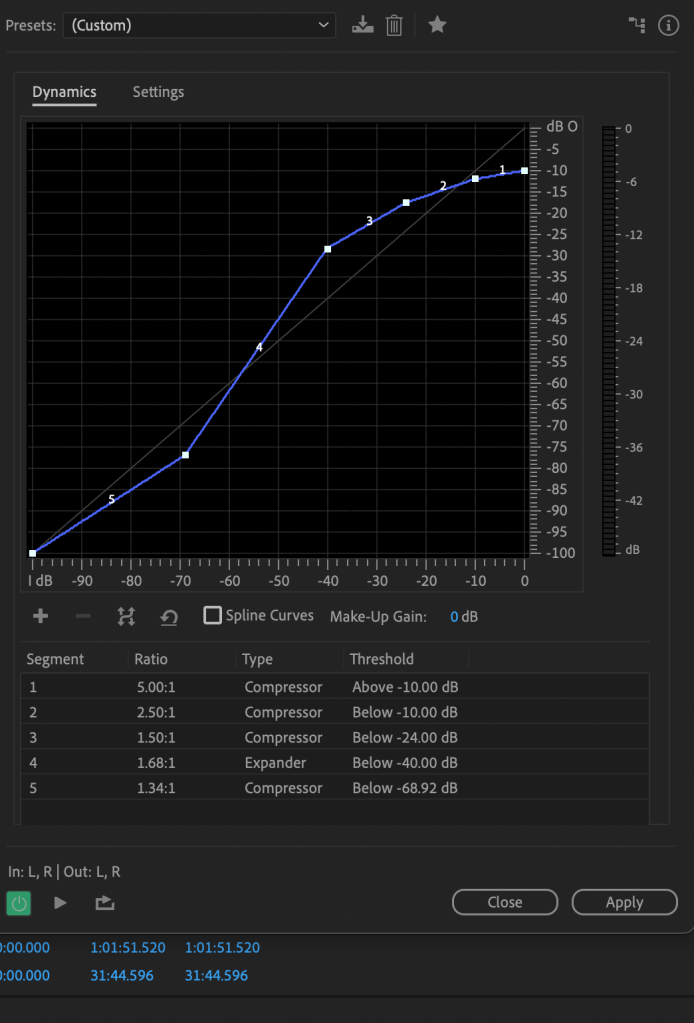The image size is (694, 1023).
Task: Save the current preset settings
Action: click(x=362, y=25)
